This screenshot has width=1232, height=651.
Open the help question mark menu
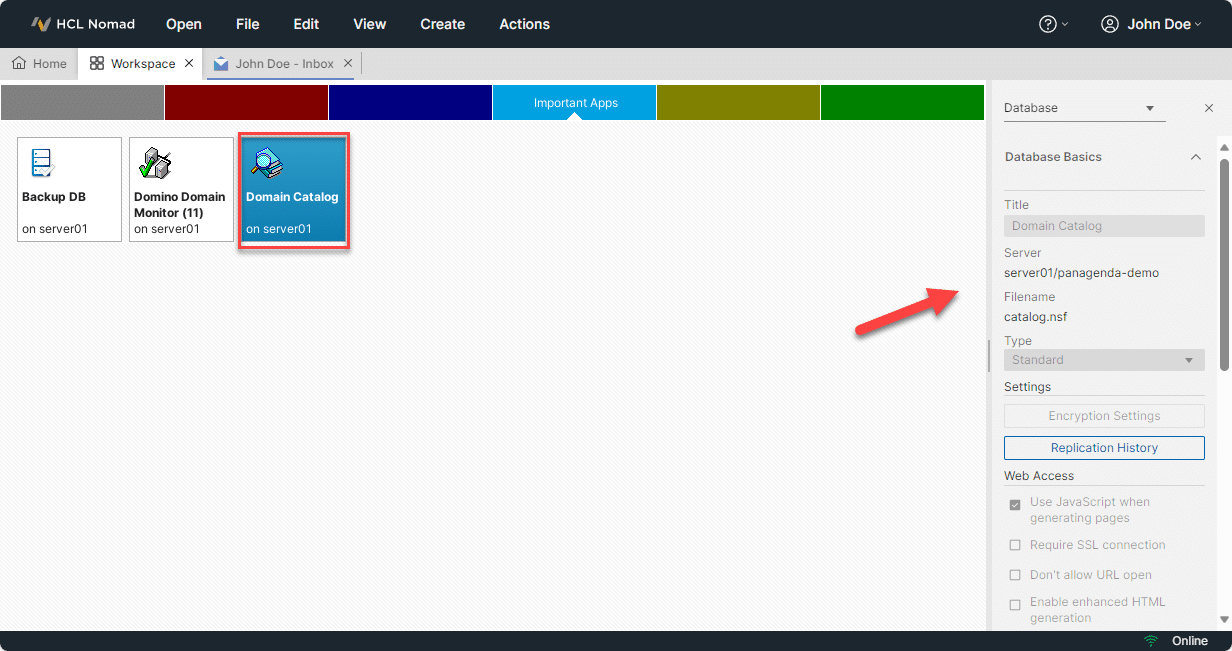click(x=1048, y=24)
